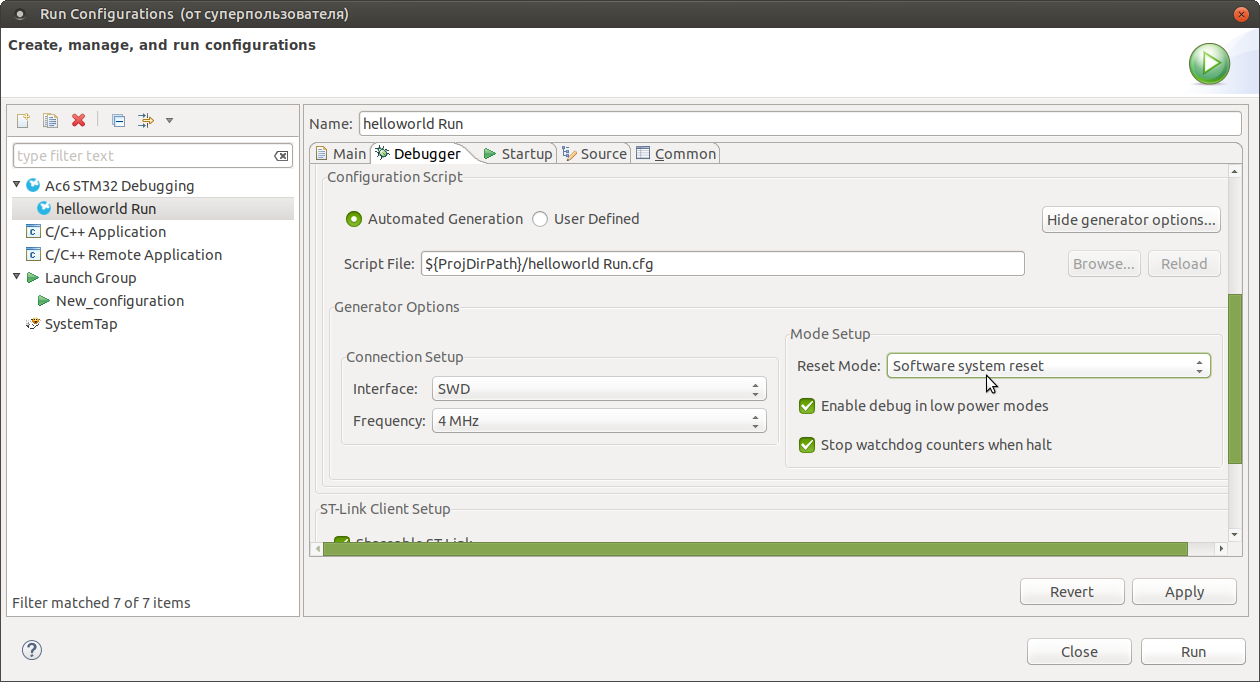Switch to the Source tab
The height and width of the screenshot is (682, 1260).
tap(594, 154)
